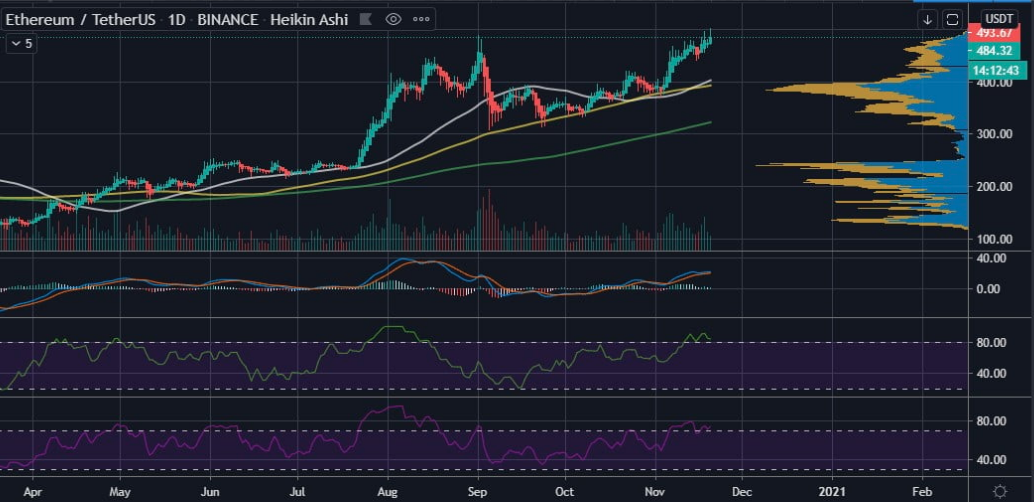This screenshot has height=502, width=1034.
Task: Click the Oct label on time axis
Action: click(x=565, y=491)
